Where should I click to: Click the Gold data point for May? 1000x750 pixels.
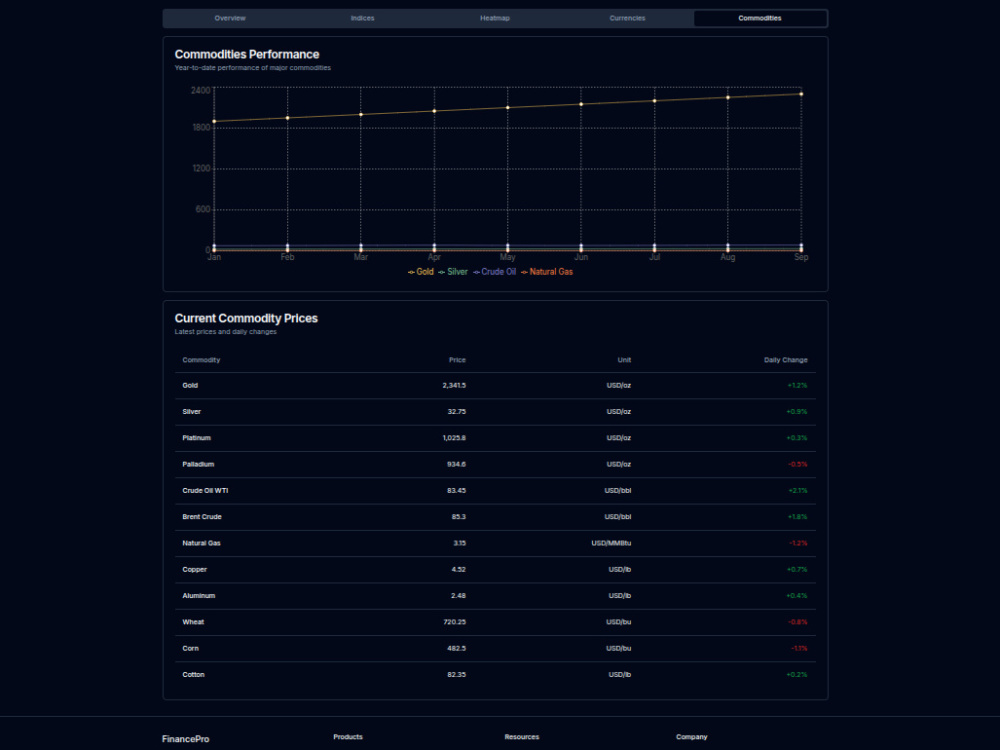508,108
